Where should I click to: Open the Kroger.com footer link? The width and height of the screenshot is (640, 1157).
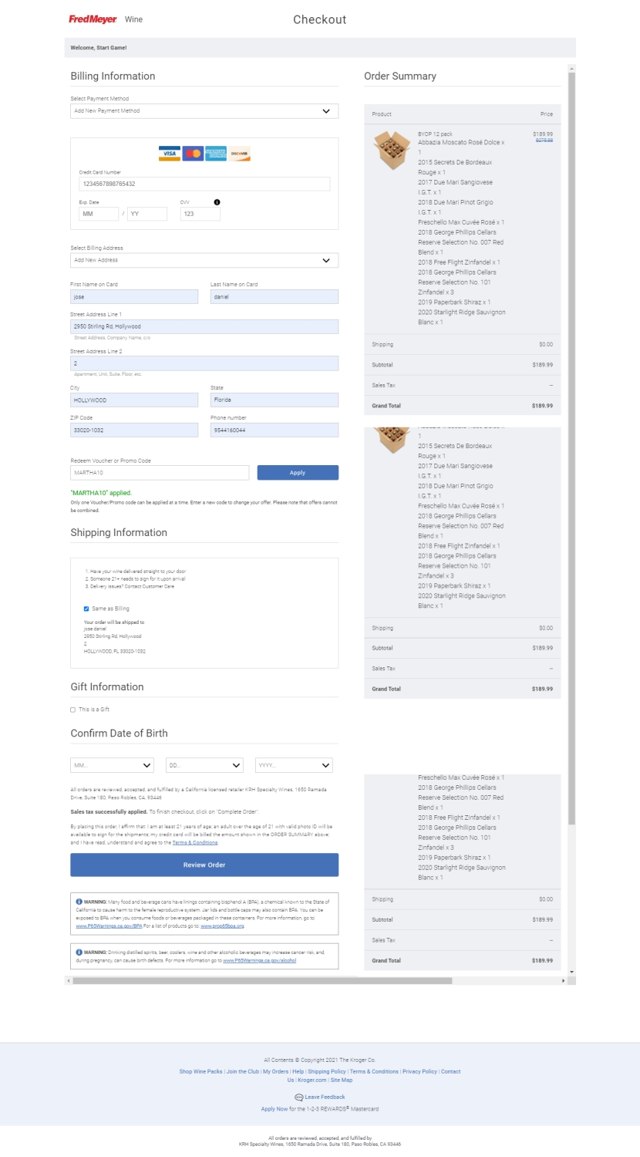click(x=312, y=1080)
